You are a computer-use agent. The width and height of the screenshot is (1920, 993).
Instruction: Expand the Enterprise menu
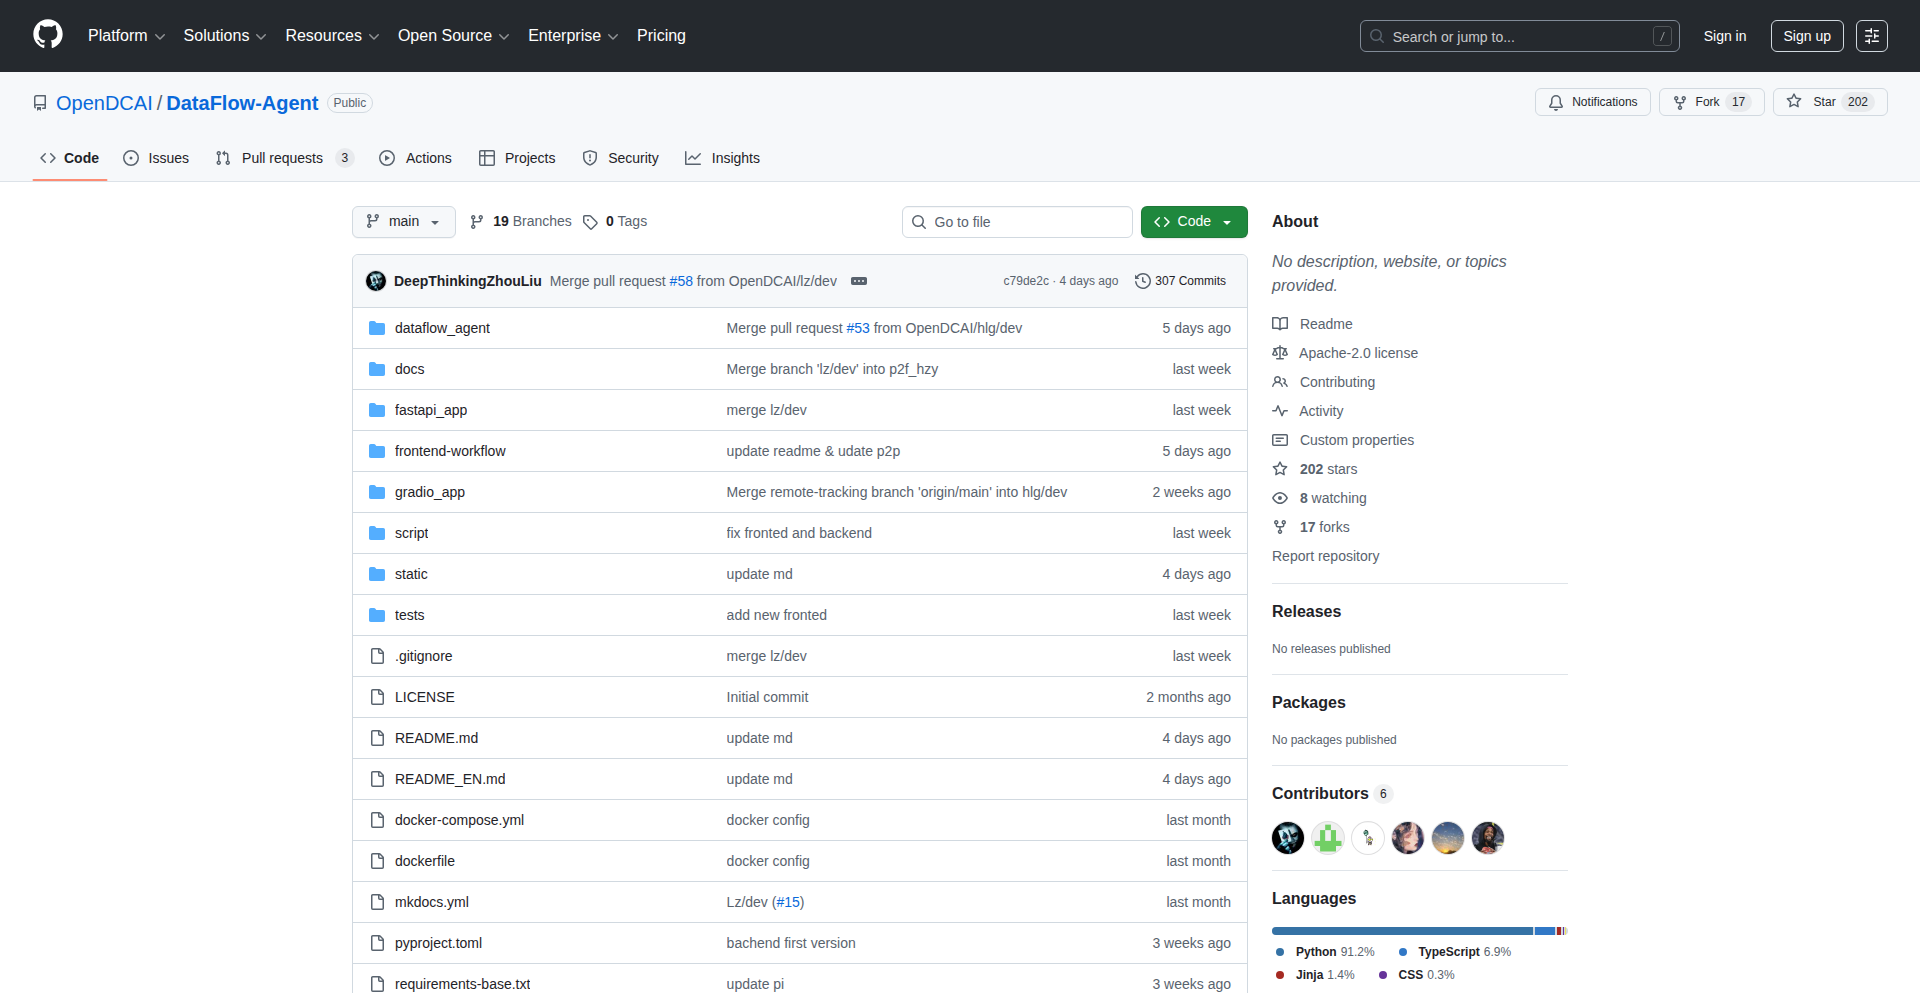[573, 36]
